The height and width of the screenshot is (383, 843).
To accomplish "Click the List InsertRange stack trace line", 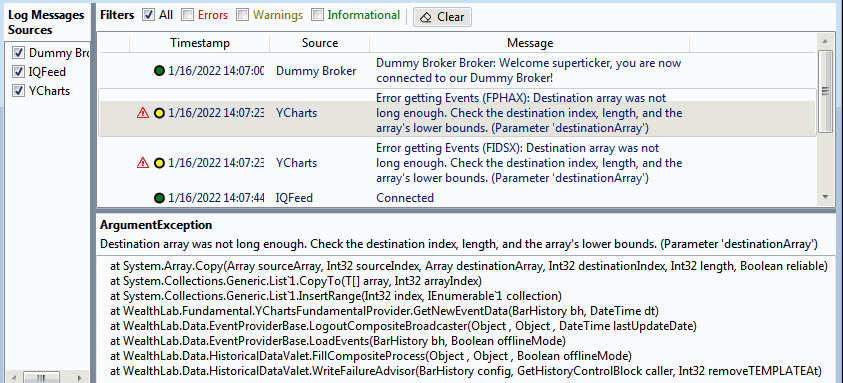I will click(335, 296).
